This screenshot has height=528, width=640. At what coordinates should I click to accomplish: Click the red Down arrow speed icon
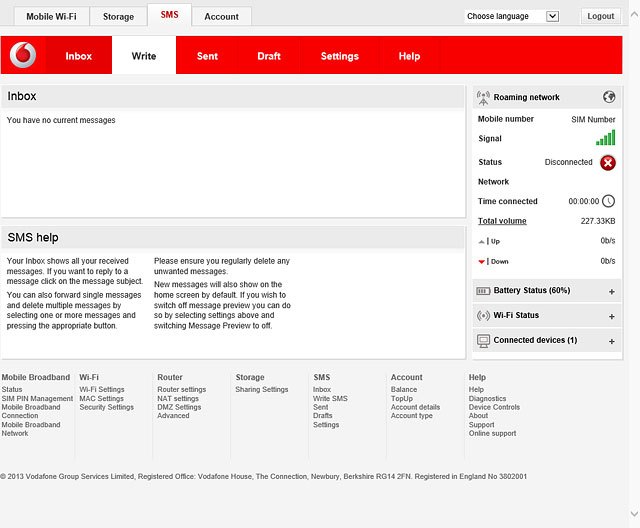[x=482, y=262]
